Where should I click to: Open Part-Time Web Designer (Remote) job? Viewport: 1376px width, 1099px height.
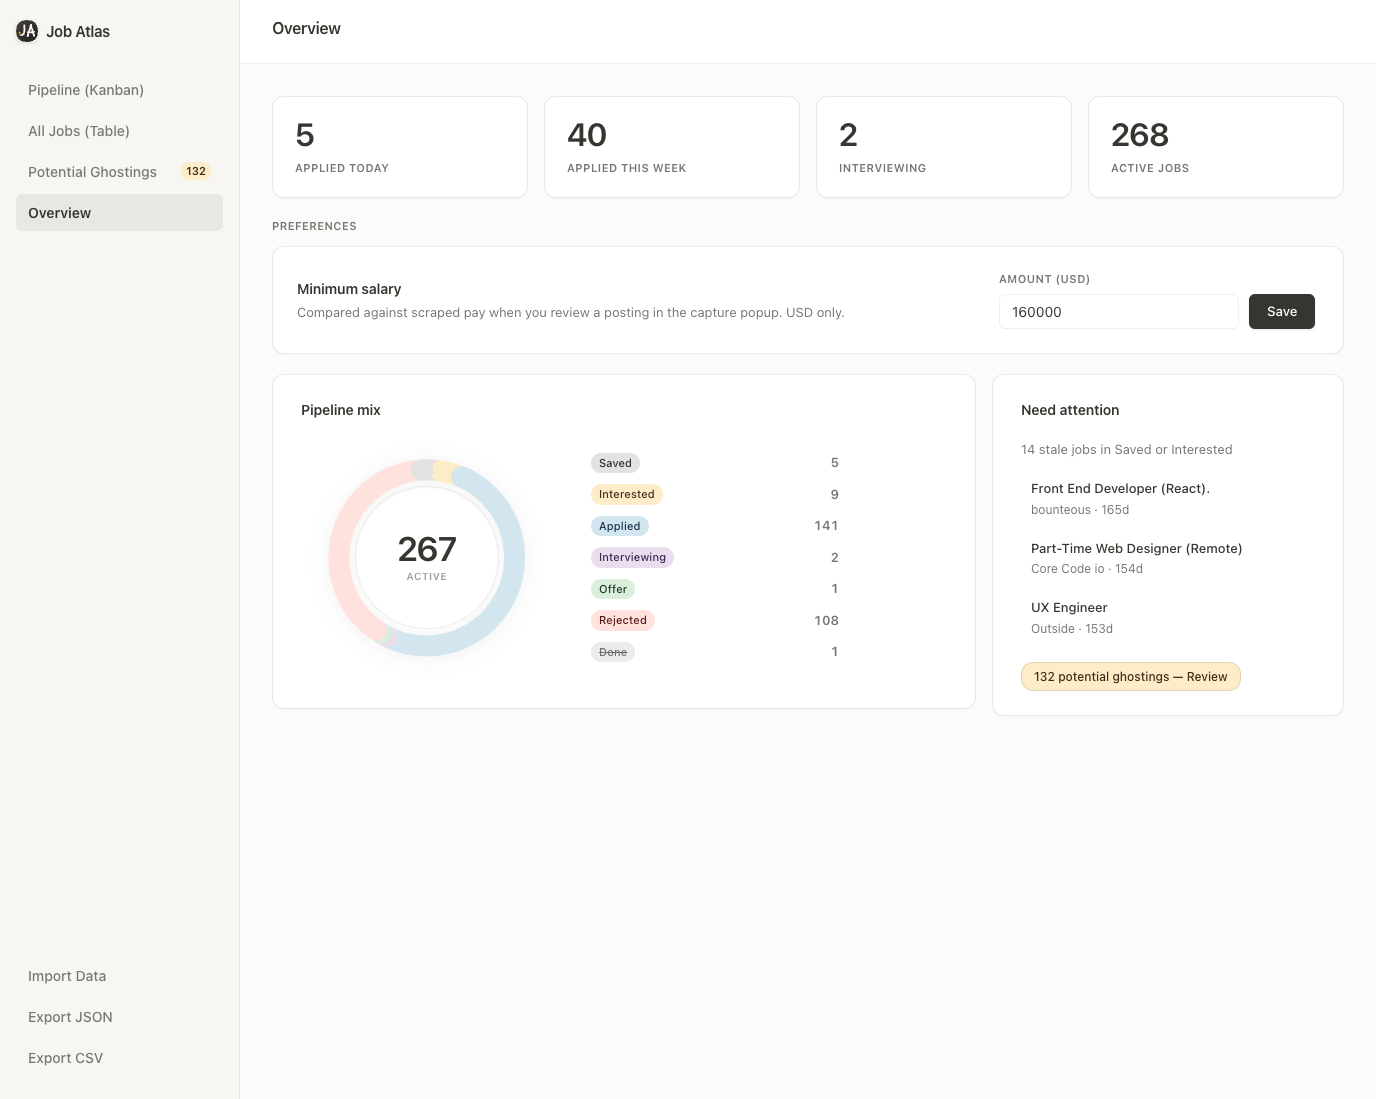[x=1136, y=548]
